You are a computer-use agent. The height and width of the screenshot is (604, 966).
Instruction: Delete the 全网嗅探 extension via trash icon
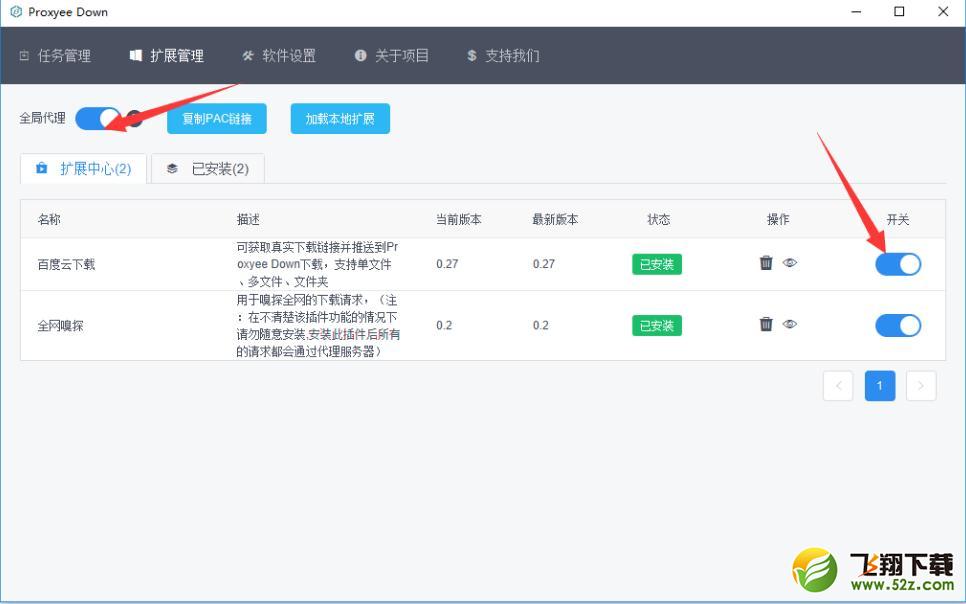click(766, 324)
